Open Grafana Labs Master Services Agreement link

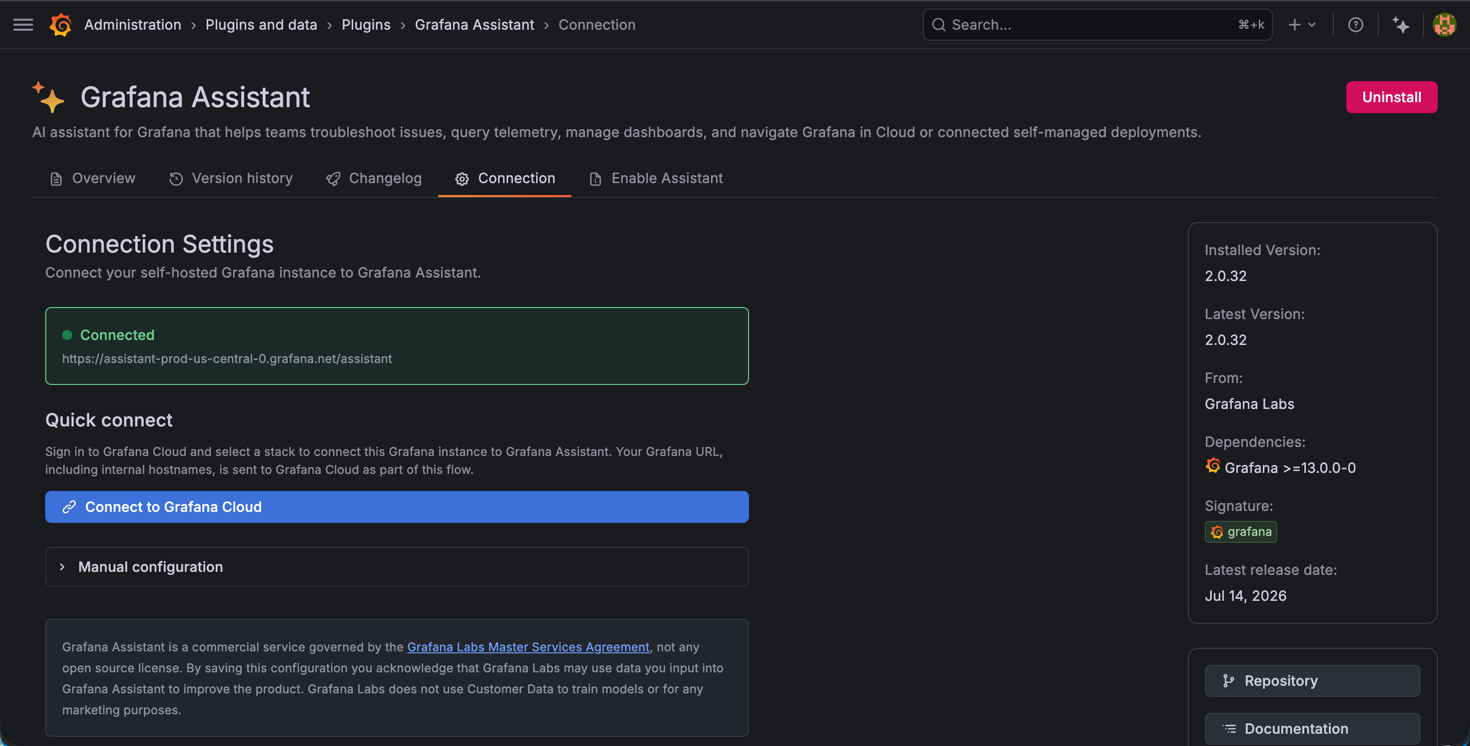[x=528, y=647]
